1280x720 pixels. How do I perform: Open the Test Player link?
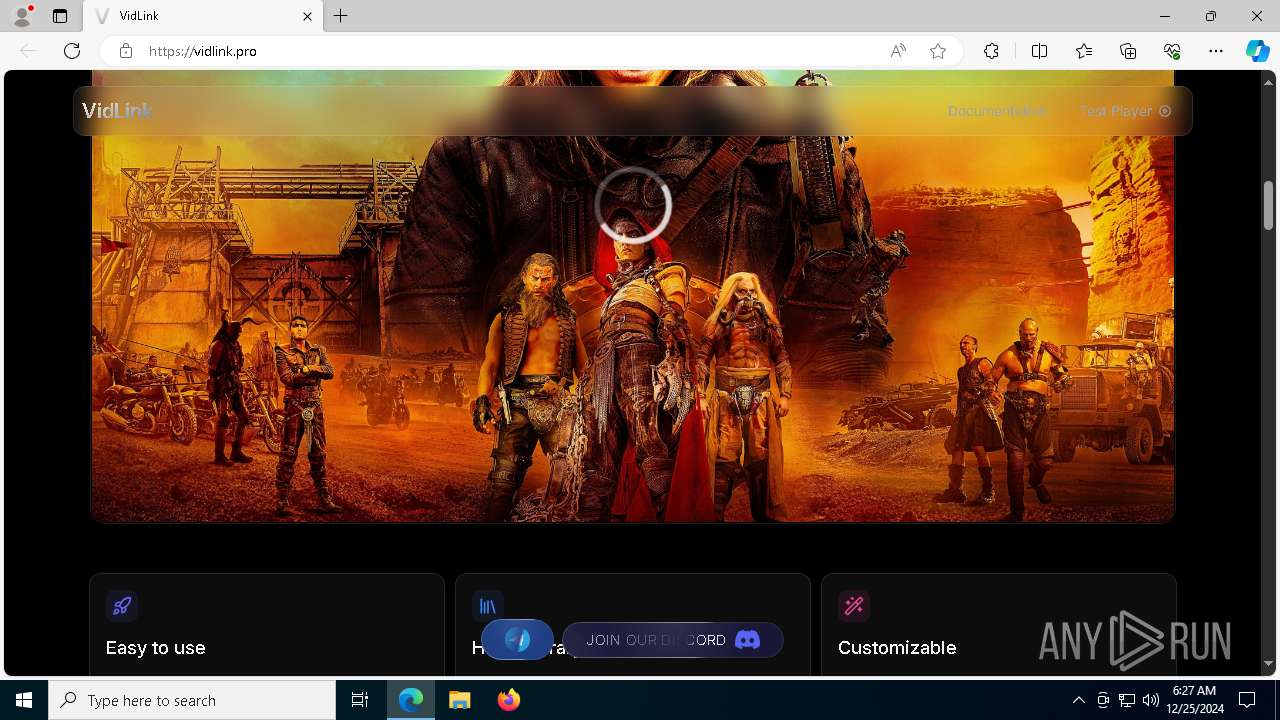tap(1125, 111)
